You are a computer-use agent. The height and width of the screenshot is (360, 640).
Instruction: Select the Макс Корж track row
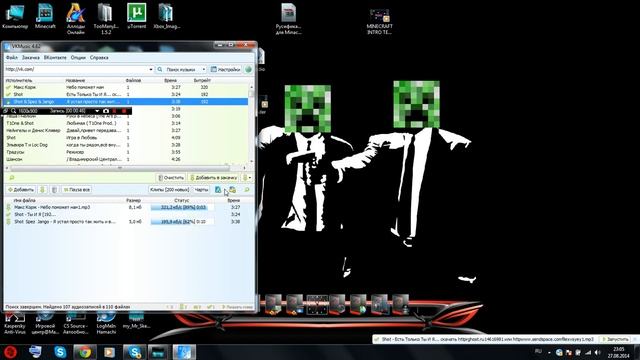[126, 87]
